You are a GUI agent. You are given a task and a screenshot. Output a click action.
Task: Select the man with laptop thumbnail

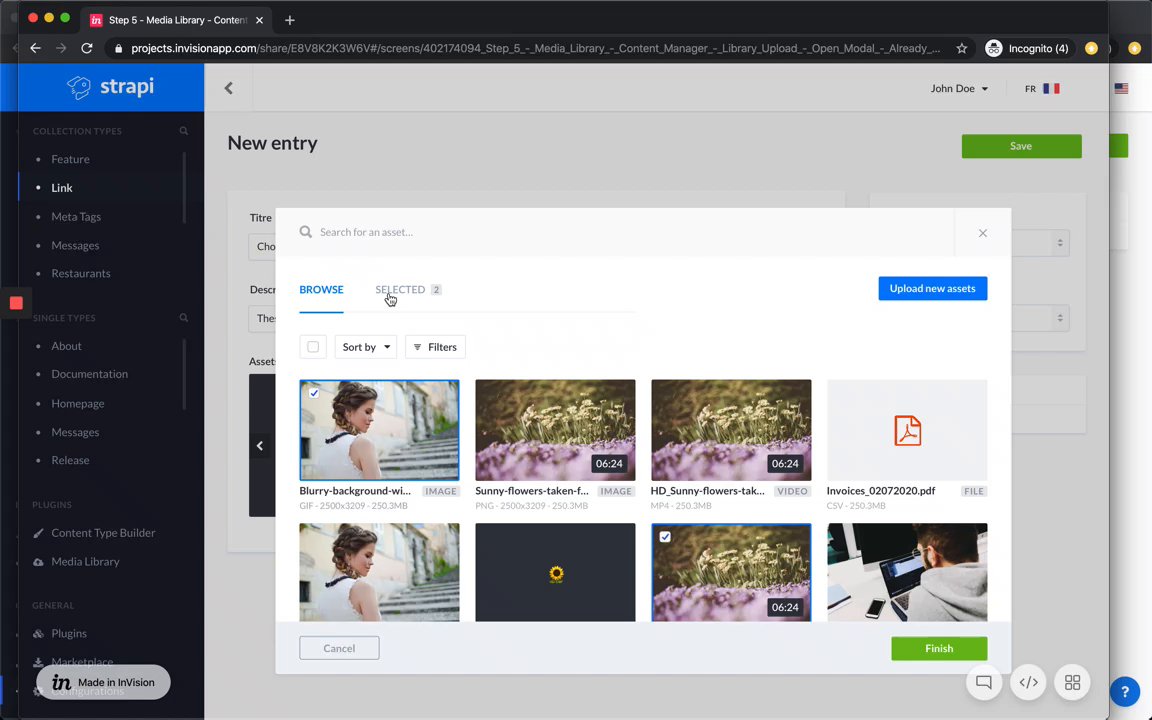[x=907, y=572]
